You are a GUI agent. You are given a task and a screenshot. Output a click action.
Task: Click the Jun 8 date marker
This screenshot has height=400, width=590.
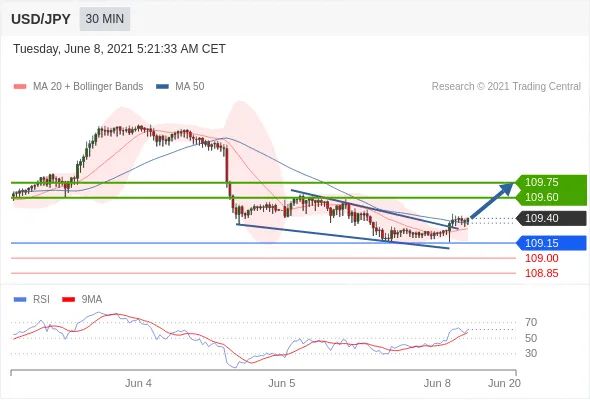coord(437,383)
